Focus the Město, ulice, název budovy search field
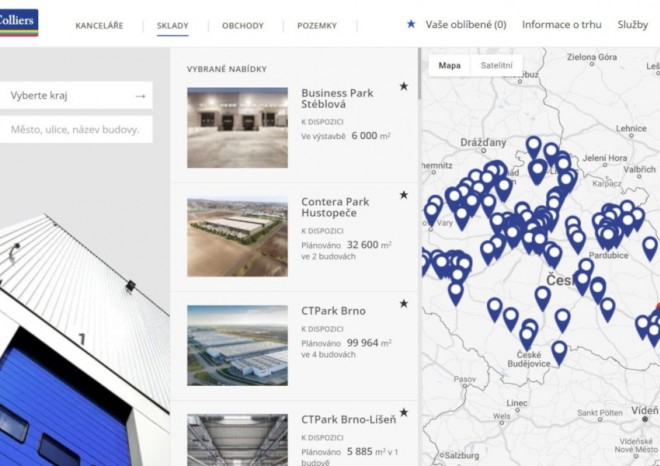 click(x=76, y=130)
